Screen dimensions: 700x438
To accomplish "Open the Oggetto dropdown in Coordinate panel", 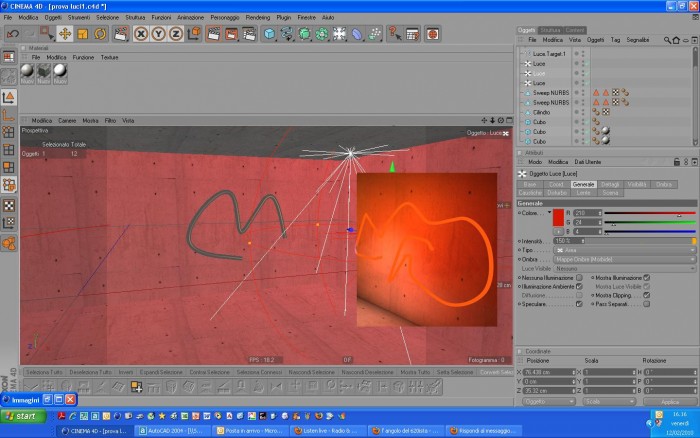I will [x=549, y=401].
